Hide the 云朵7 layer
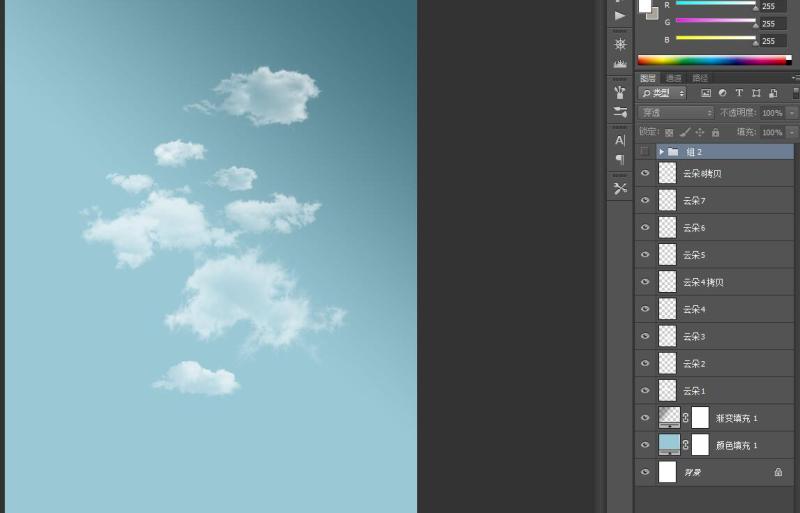Image resolution: width=800 pixels, height=513 pixels. pos(645,200)
